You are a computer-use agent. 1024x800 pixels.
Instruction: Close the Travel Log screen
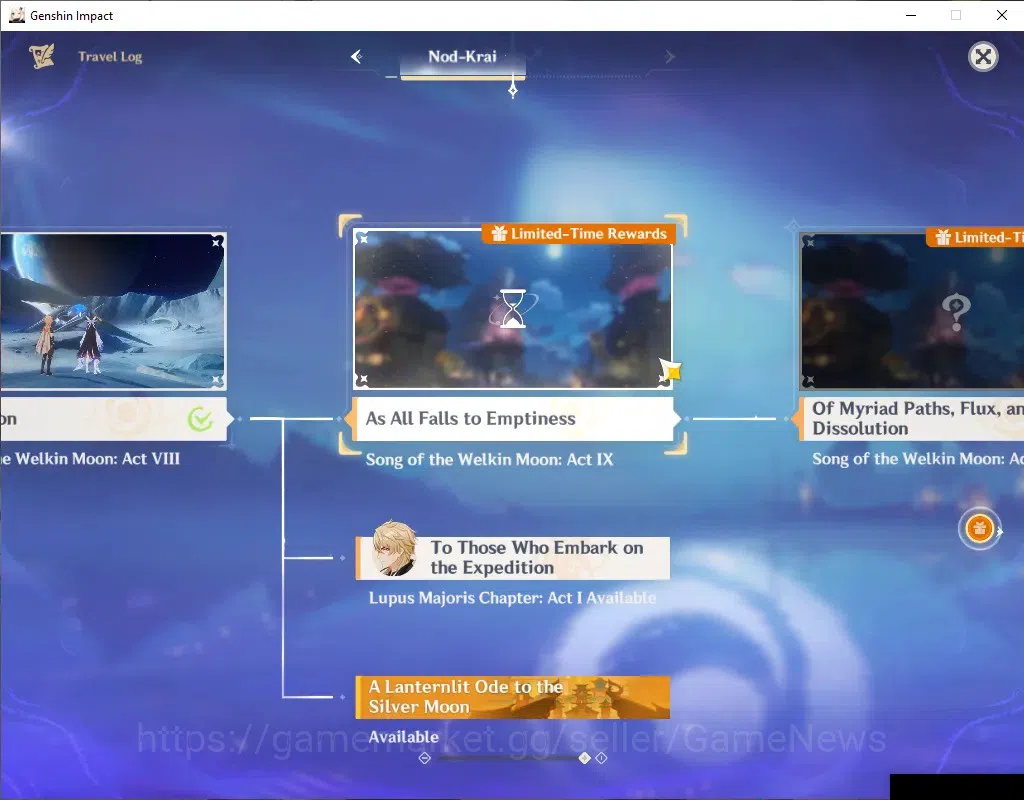tap(983, 57)
